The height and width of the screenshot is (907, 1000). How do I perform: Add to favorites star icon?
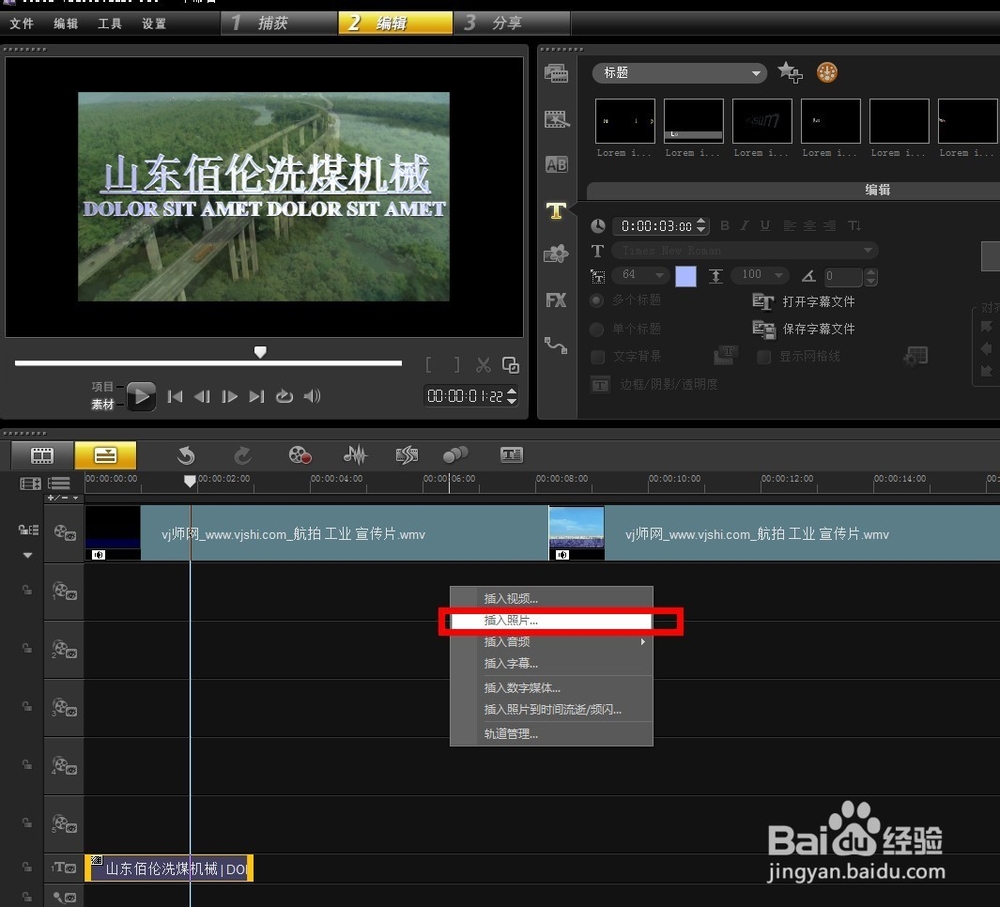[x=790, y=72]
